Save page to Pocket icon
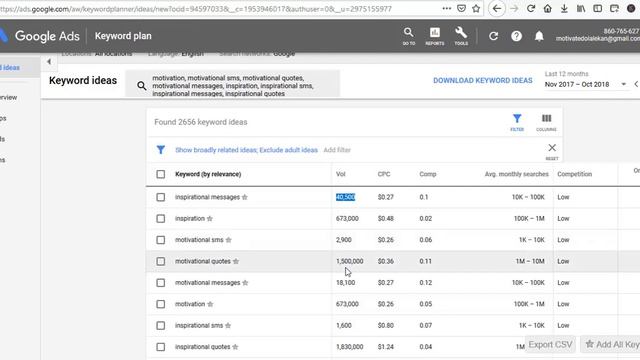 tap(461, 9)
